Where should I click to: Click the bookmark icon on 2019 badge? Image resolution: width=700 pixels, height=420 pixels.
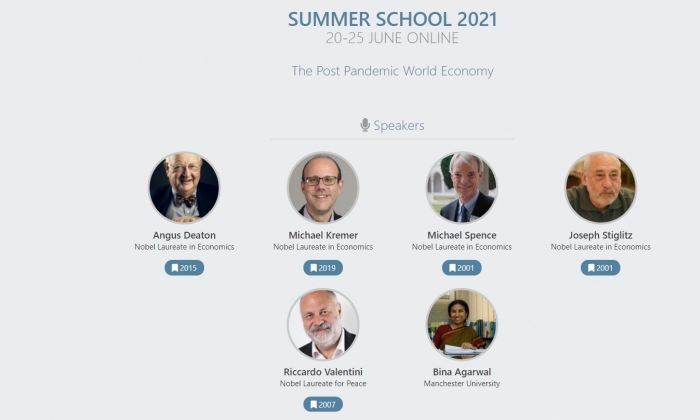coord(313,268)
